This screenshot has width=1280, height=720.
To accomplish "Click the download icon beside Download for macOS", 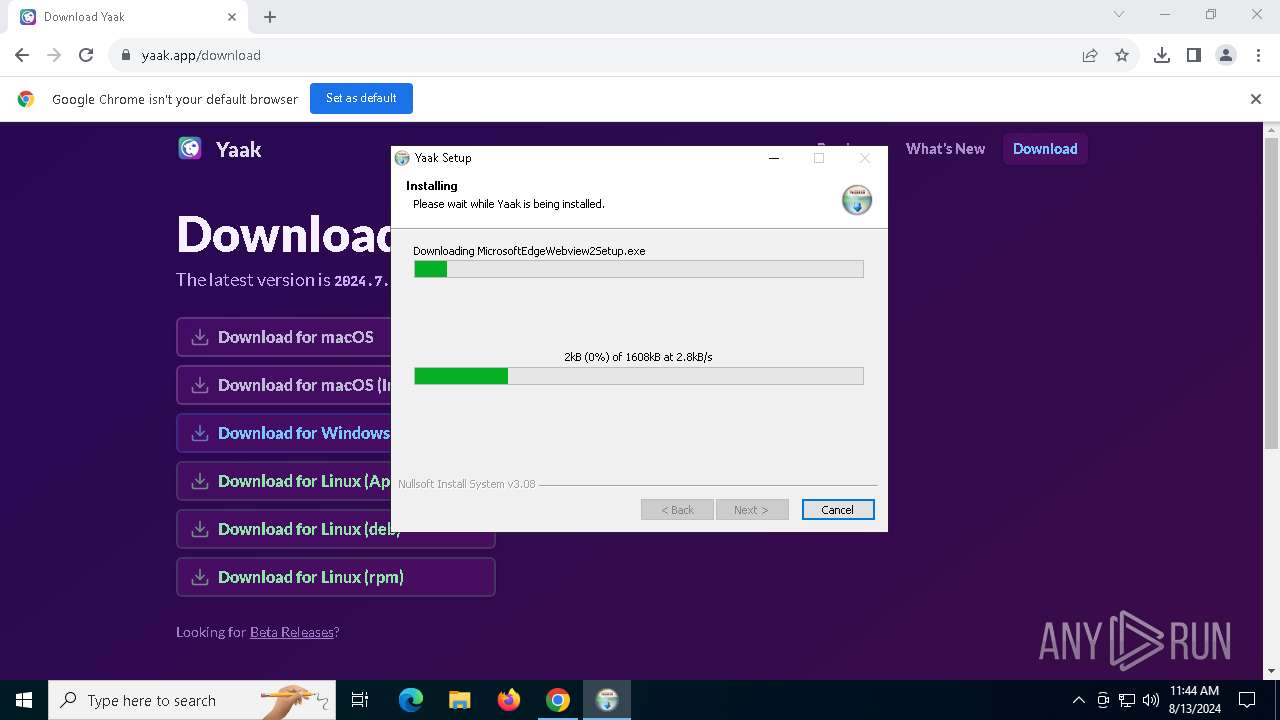I will pyautogui.click(x=200, y=337).
